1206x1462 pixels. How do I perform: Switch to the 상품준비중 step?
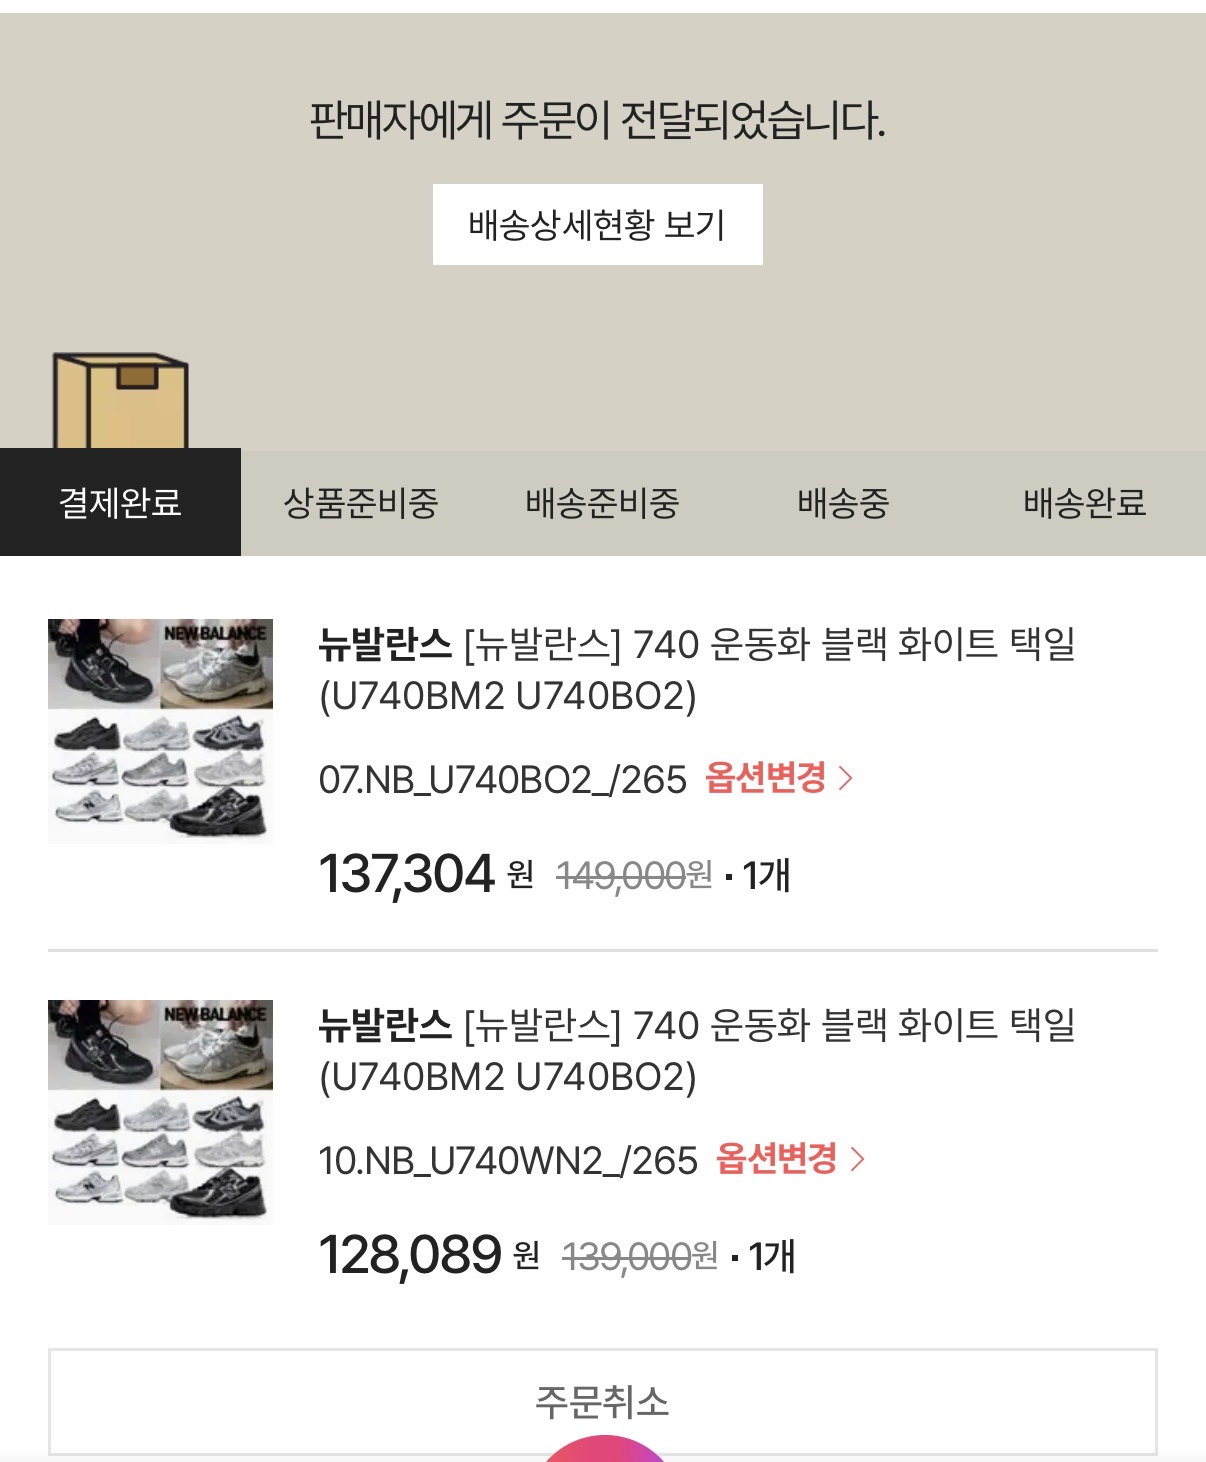pyautogui.click(x=361, y=502)
